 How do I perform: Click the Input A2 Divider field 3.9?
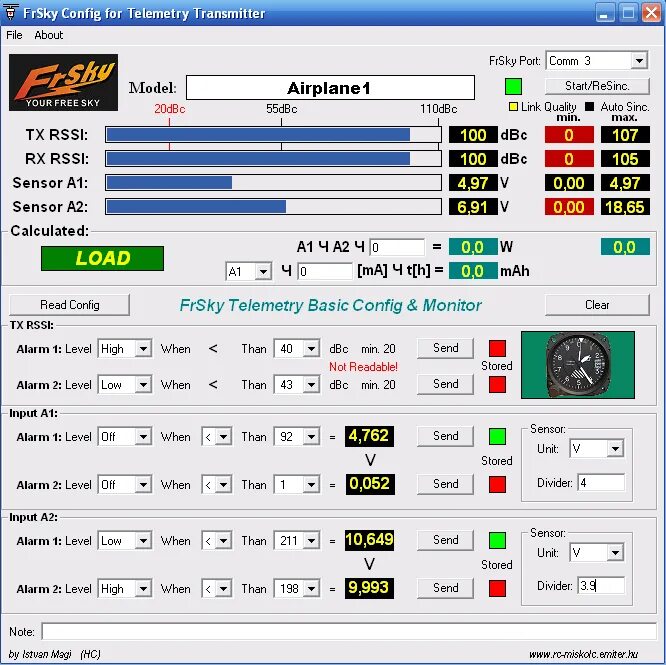601,586
